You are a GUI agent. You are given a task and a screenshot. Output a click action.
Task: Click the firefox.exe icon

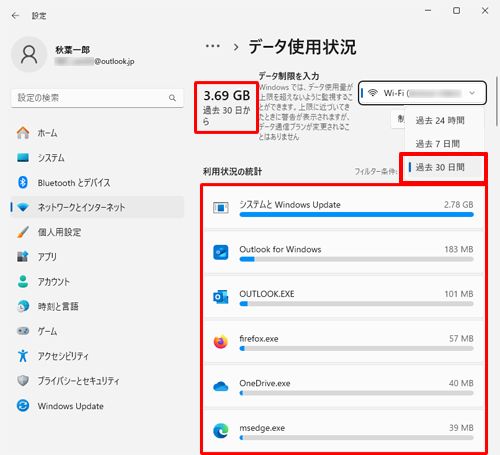(x=221, y=342)
